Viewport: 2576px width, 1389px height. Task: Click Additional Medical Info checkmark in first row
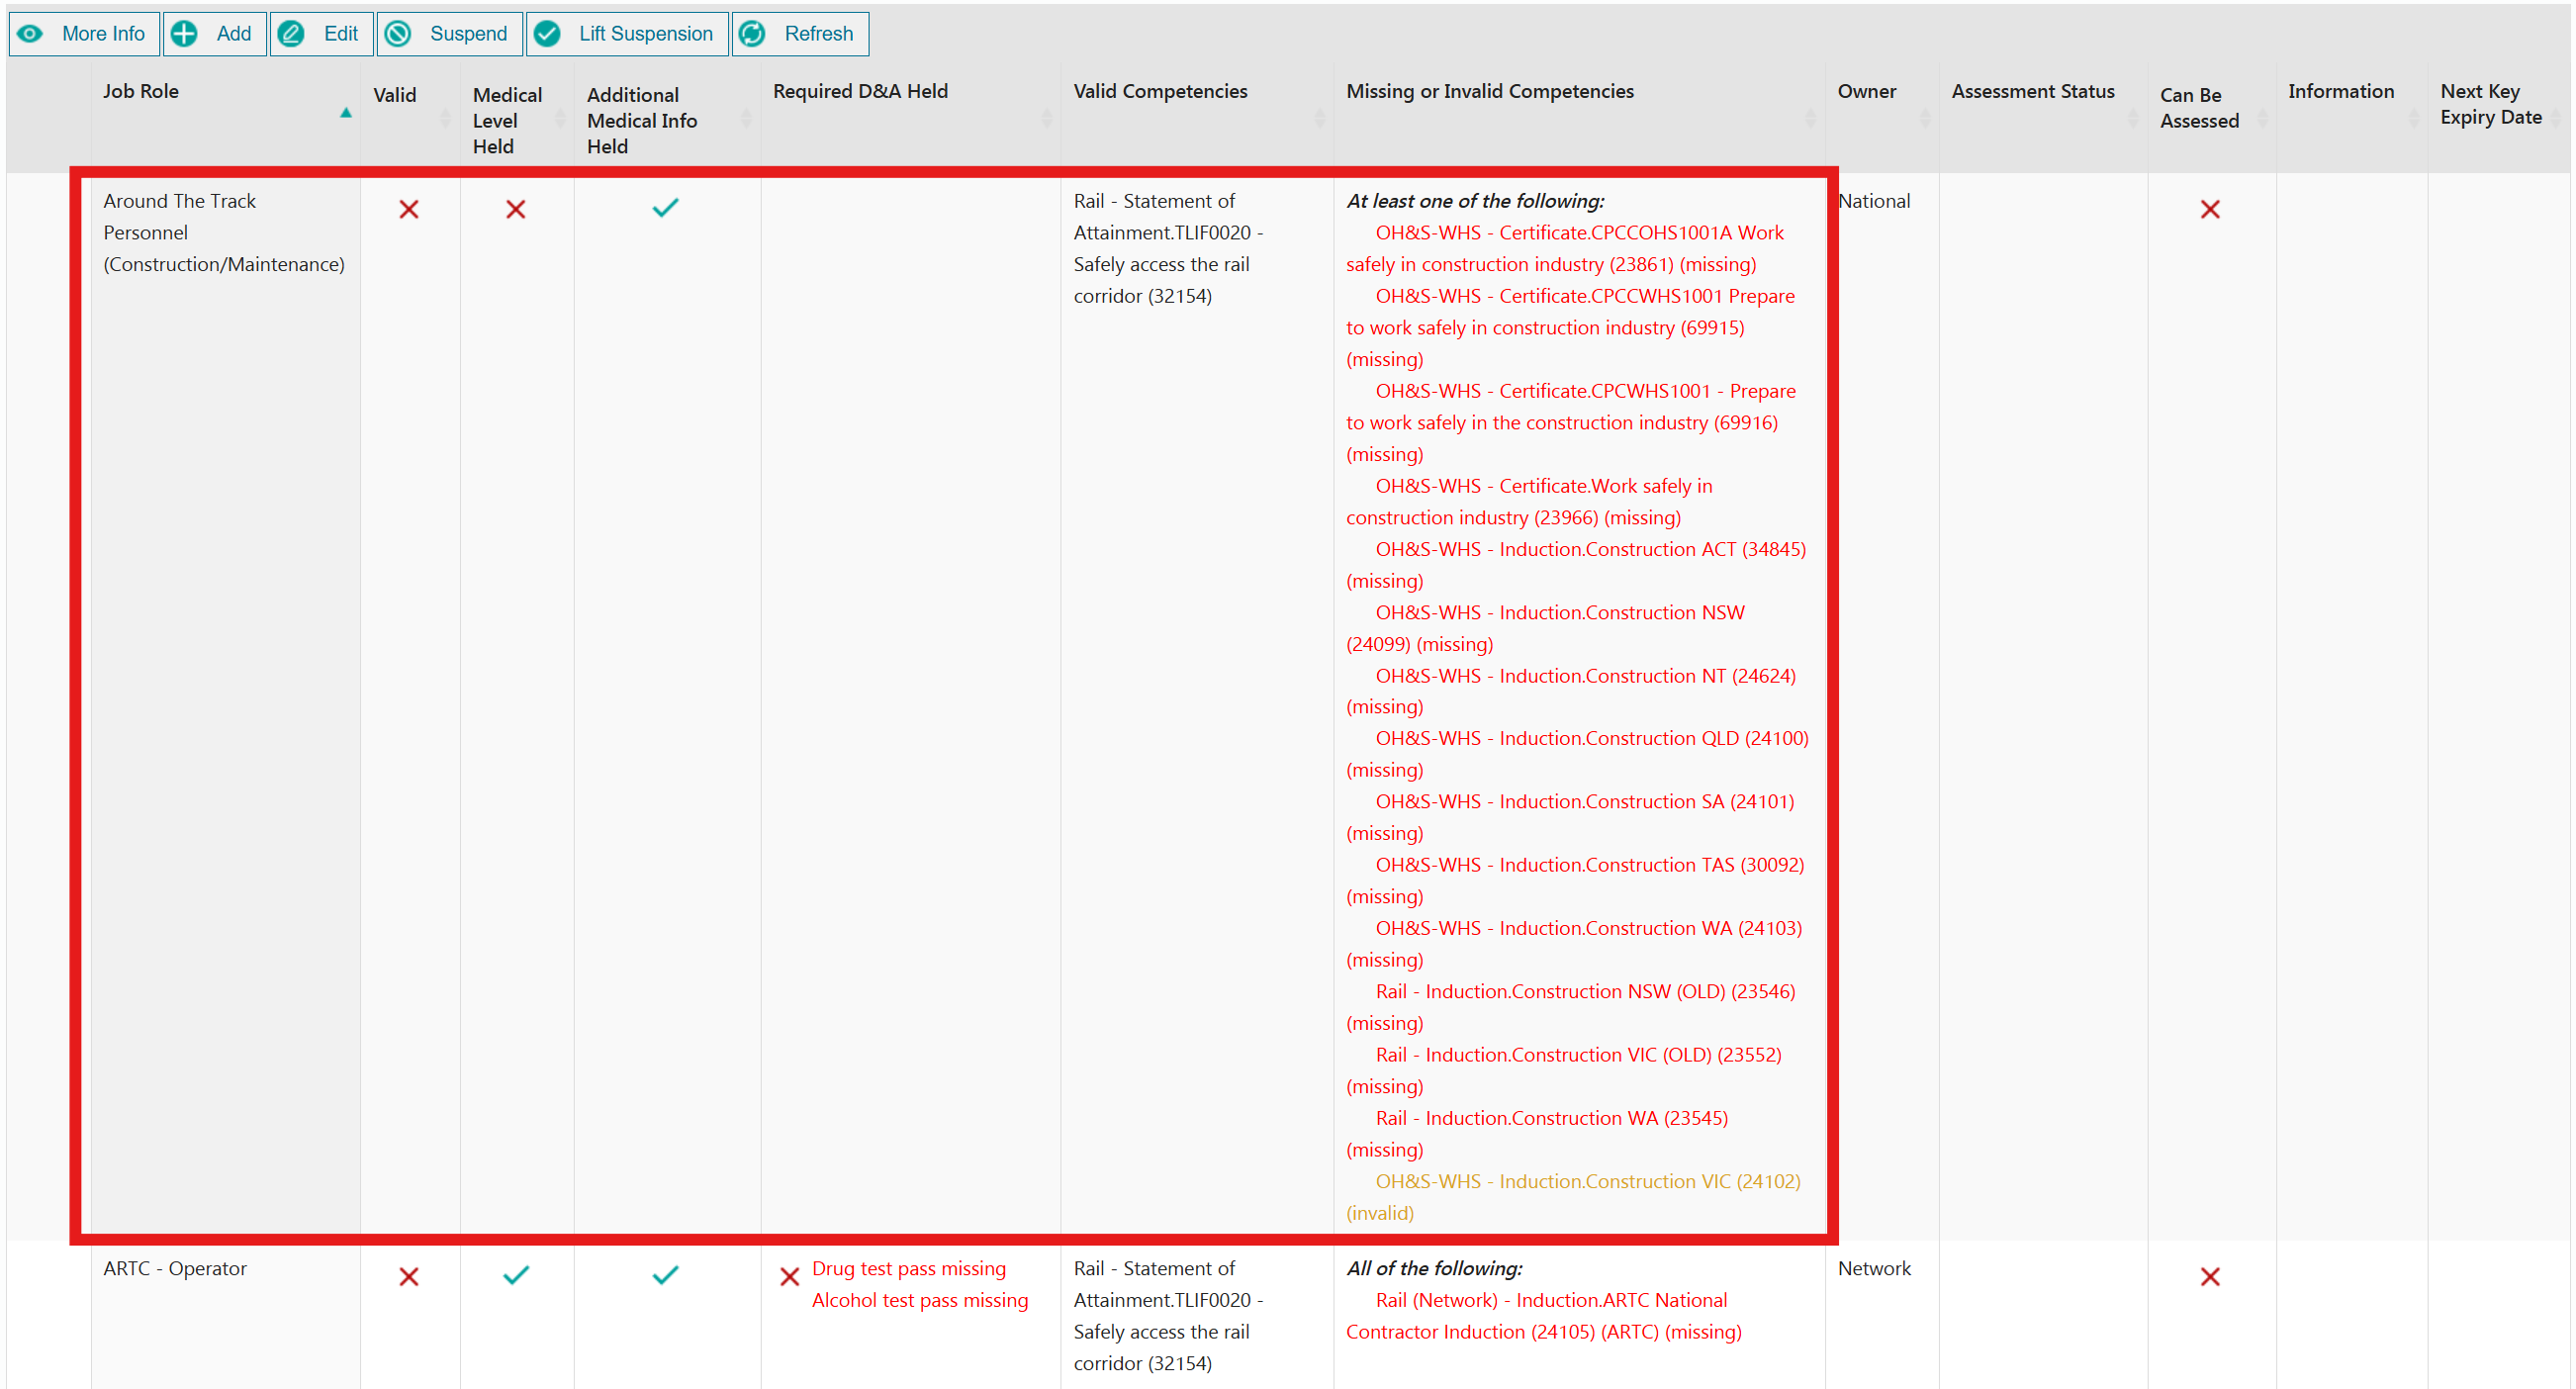(665, 208)
